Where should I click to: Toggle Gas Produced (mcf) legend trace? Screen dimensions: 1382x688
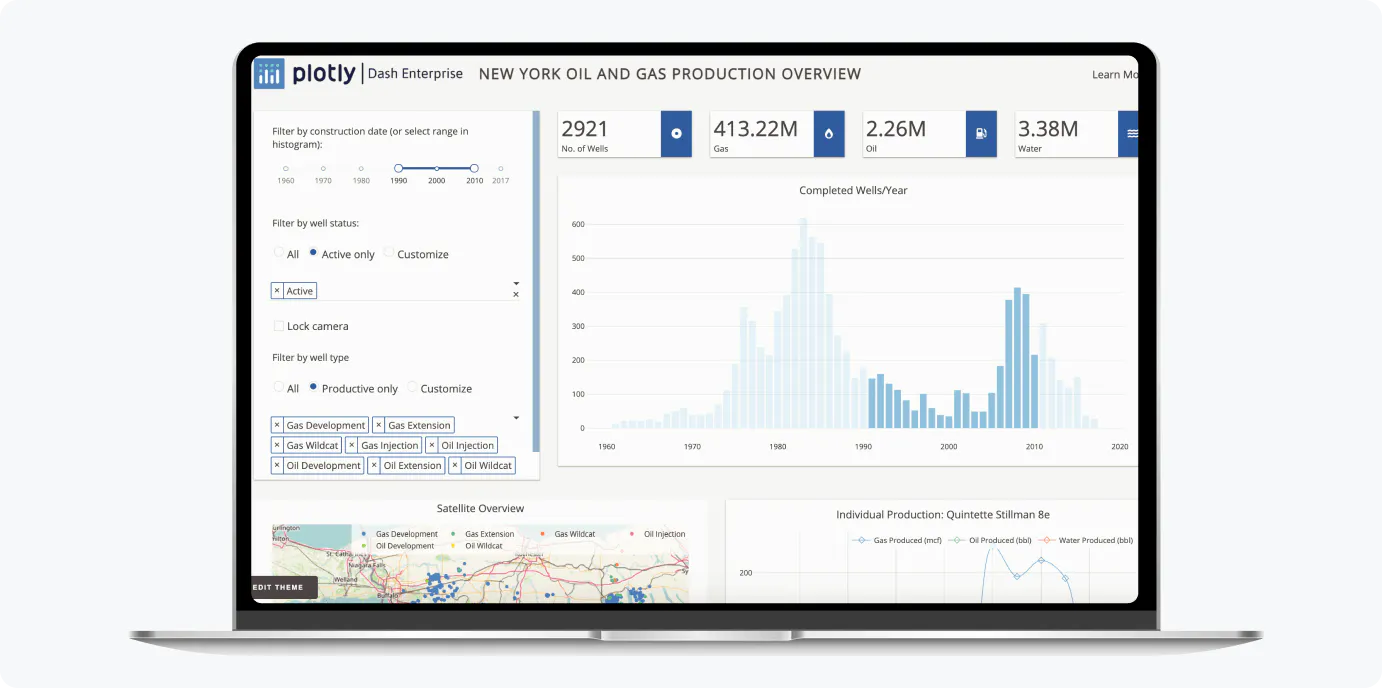click(896, 540)
